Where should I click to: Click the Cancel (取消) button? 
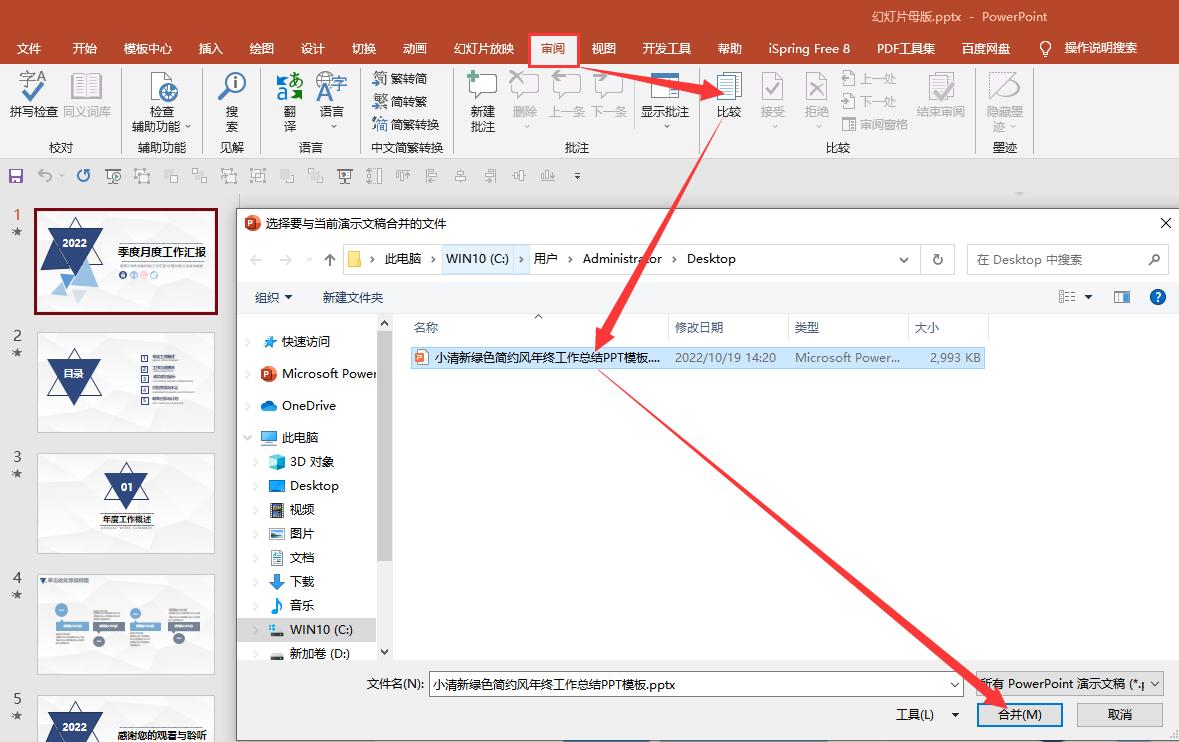tap(1119, 714)
